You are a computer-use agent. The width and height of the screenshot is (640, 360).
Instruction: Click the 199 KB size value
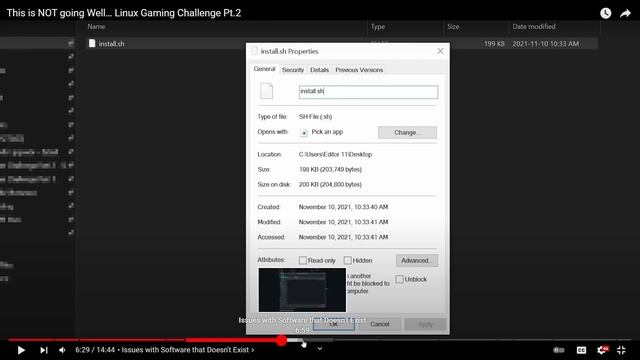coord(494,44)
